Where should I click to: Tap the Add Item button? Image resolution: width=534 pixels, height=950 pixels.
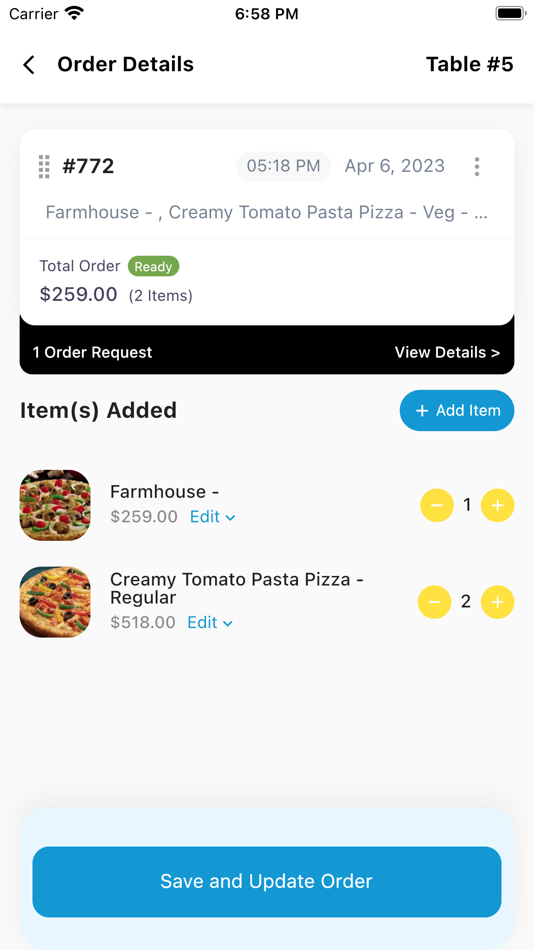(x=457, y=410)
